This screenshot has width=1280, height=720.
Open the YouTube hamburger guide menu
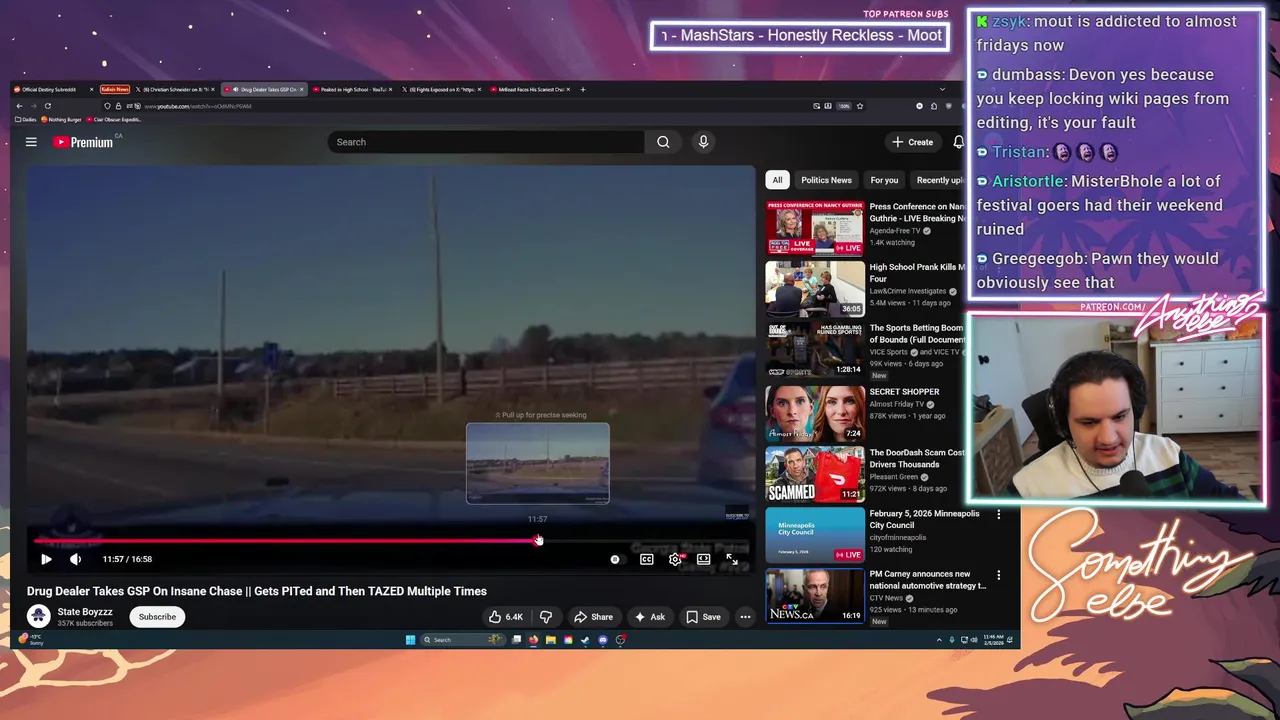(31, 142)
